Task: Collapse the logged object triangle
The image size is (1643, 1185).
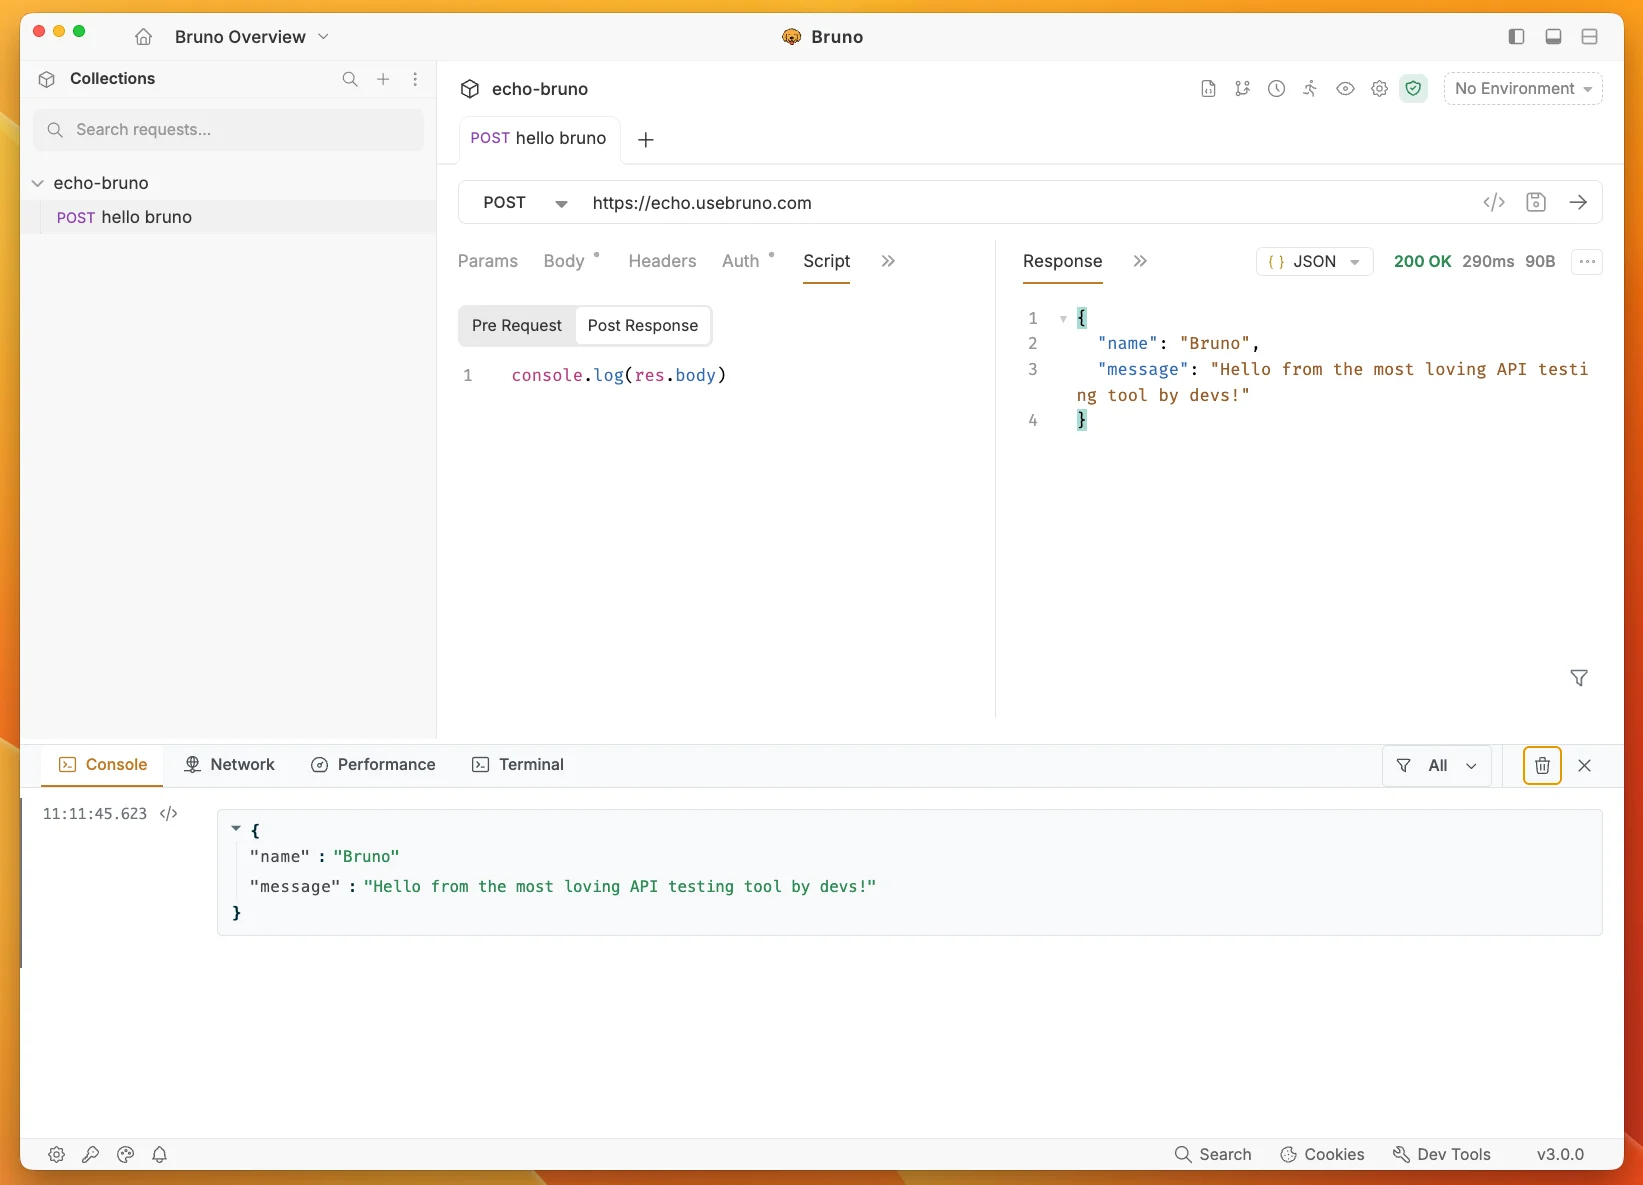Action: pyautogui.click(x=236, y=829)
